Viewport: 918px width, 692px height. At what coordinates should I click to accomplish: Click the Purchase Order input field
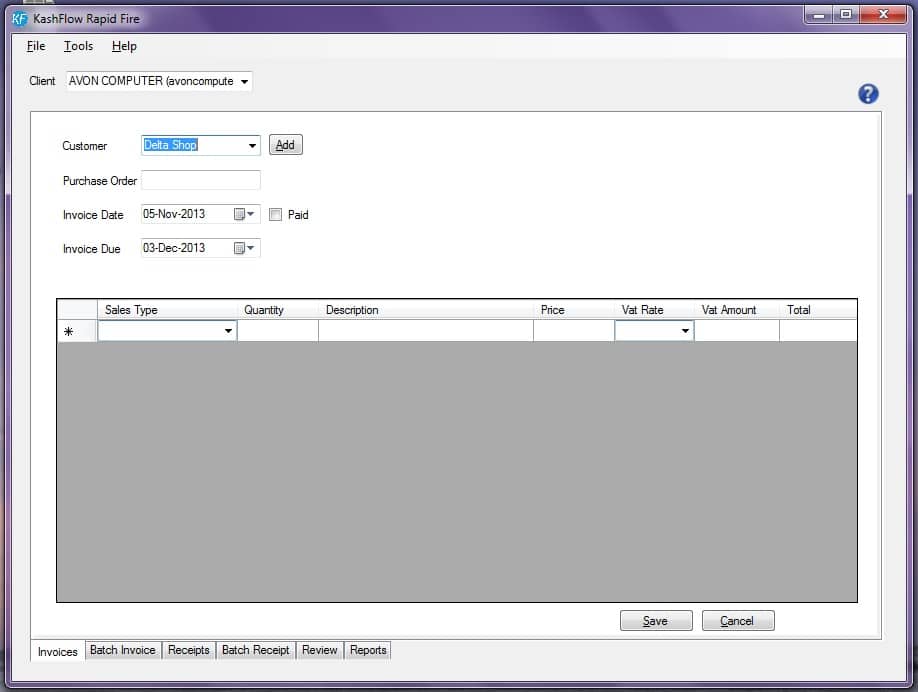[201, 180]
